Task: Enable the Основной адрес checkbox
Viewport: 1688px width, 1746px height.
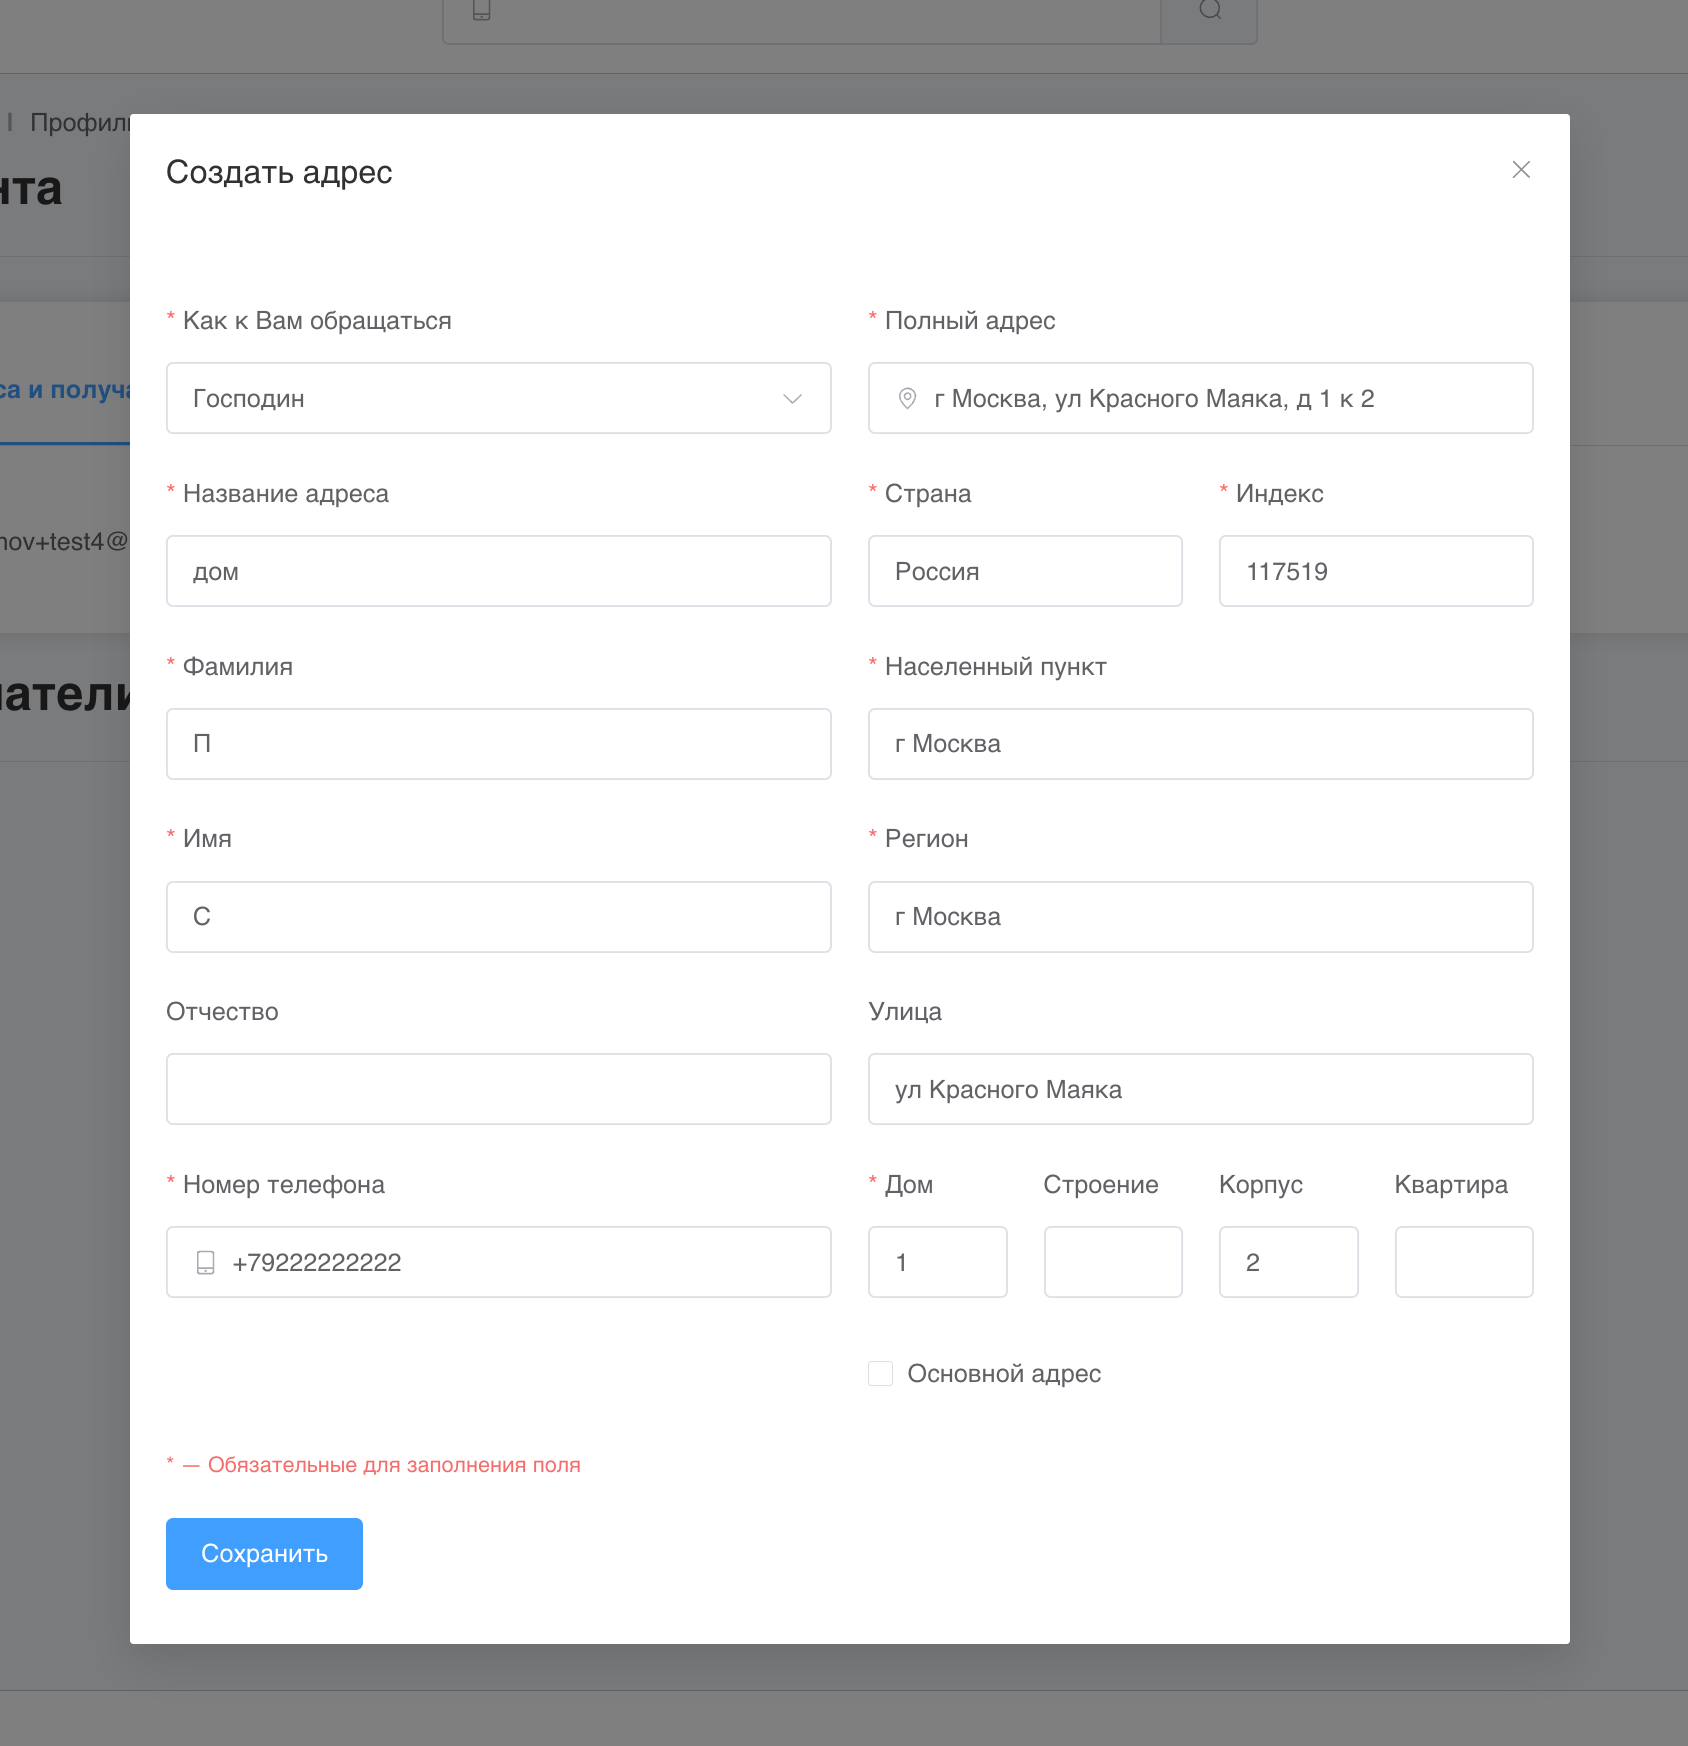Action: [x=880, y=1373]
